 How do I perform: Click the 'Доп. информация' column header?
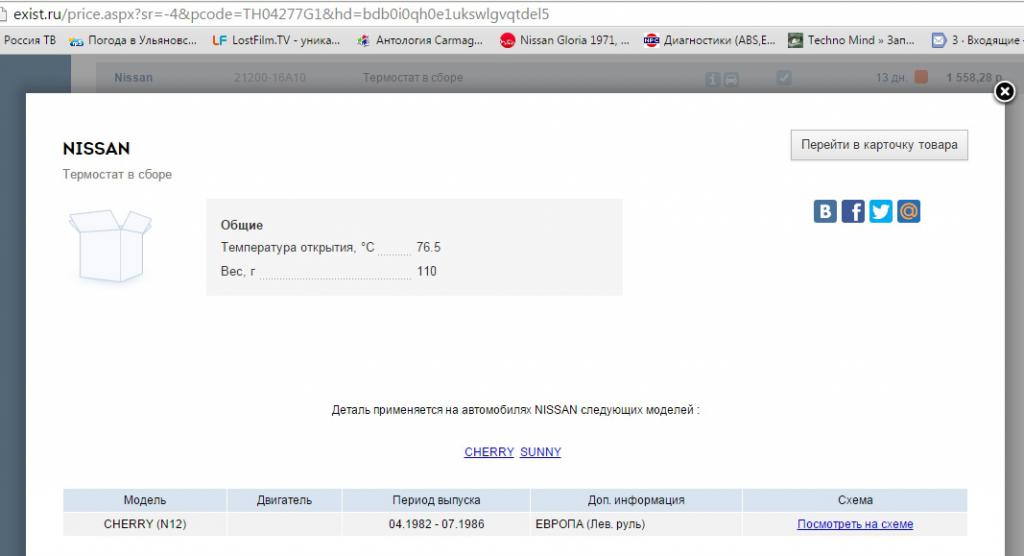pyautogui.click(x=636, y=500)
